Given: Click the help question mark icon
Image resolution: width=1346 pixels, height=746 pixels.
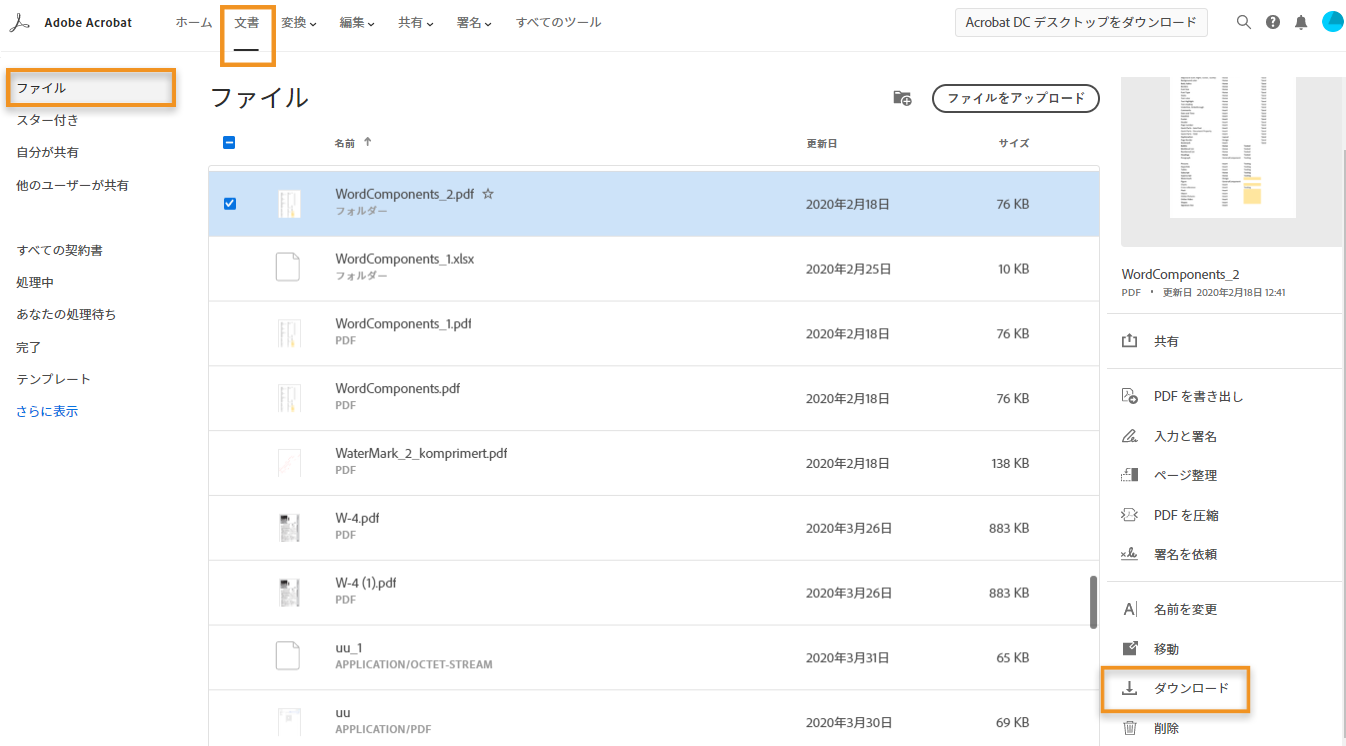Looking at the screenshot, I should tap(1272, 21).
